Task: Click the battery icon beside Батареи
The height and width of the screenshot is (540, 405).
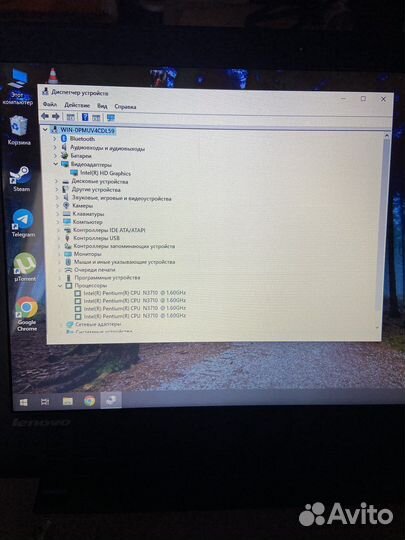Action: click(64, 155)
